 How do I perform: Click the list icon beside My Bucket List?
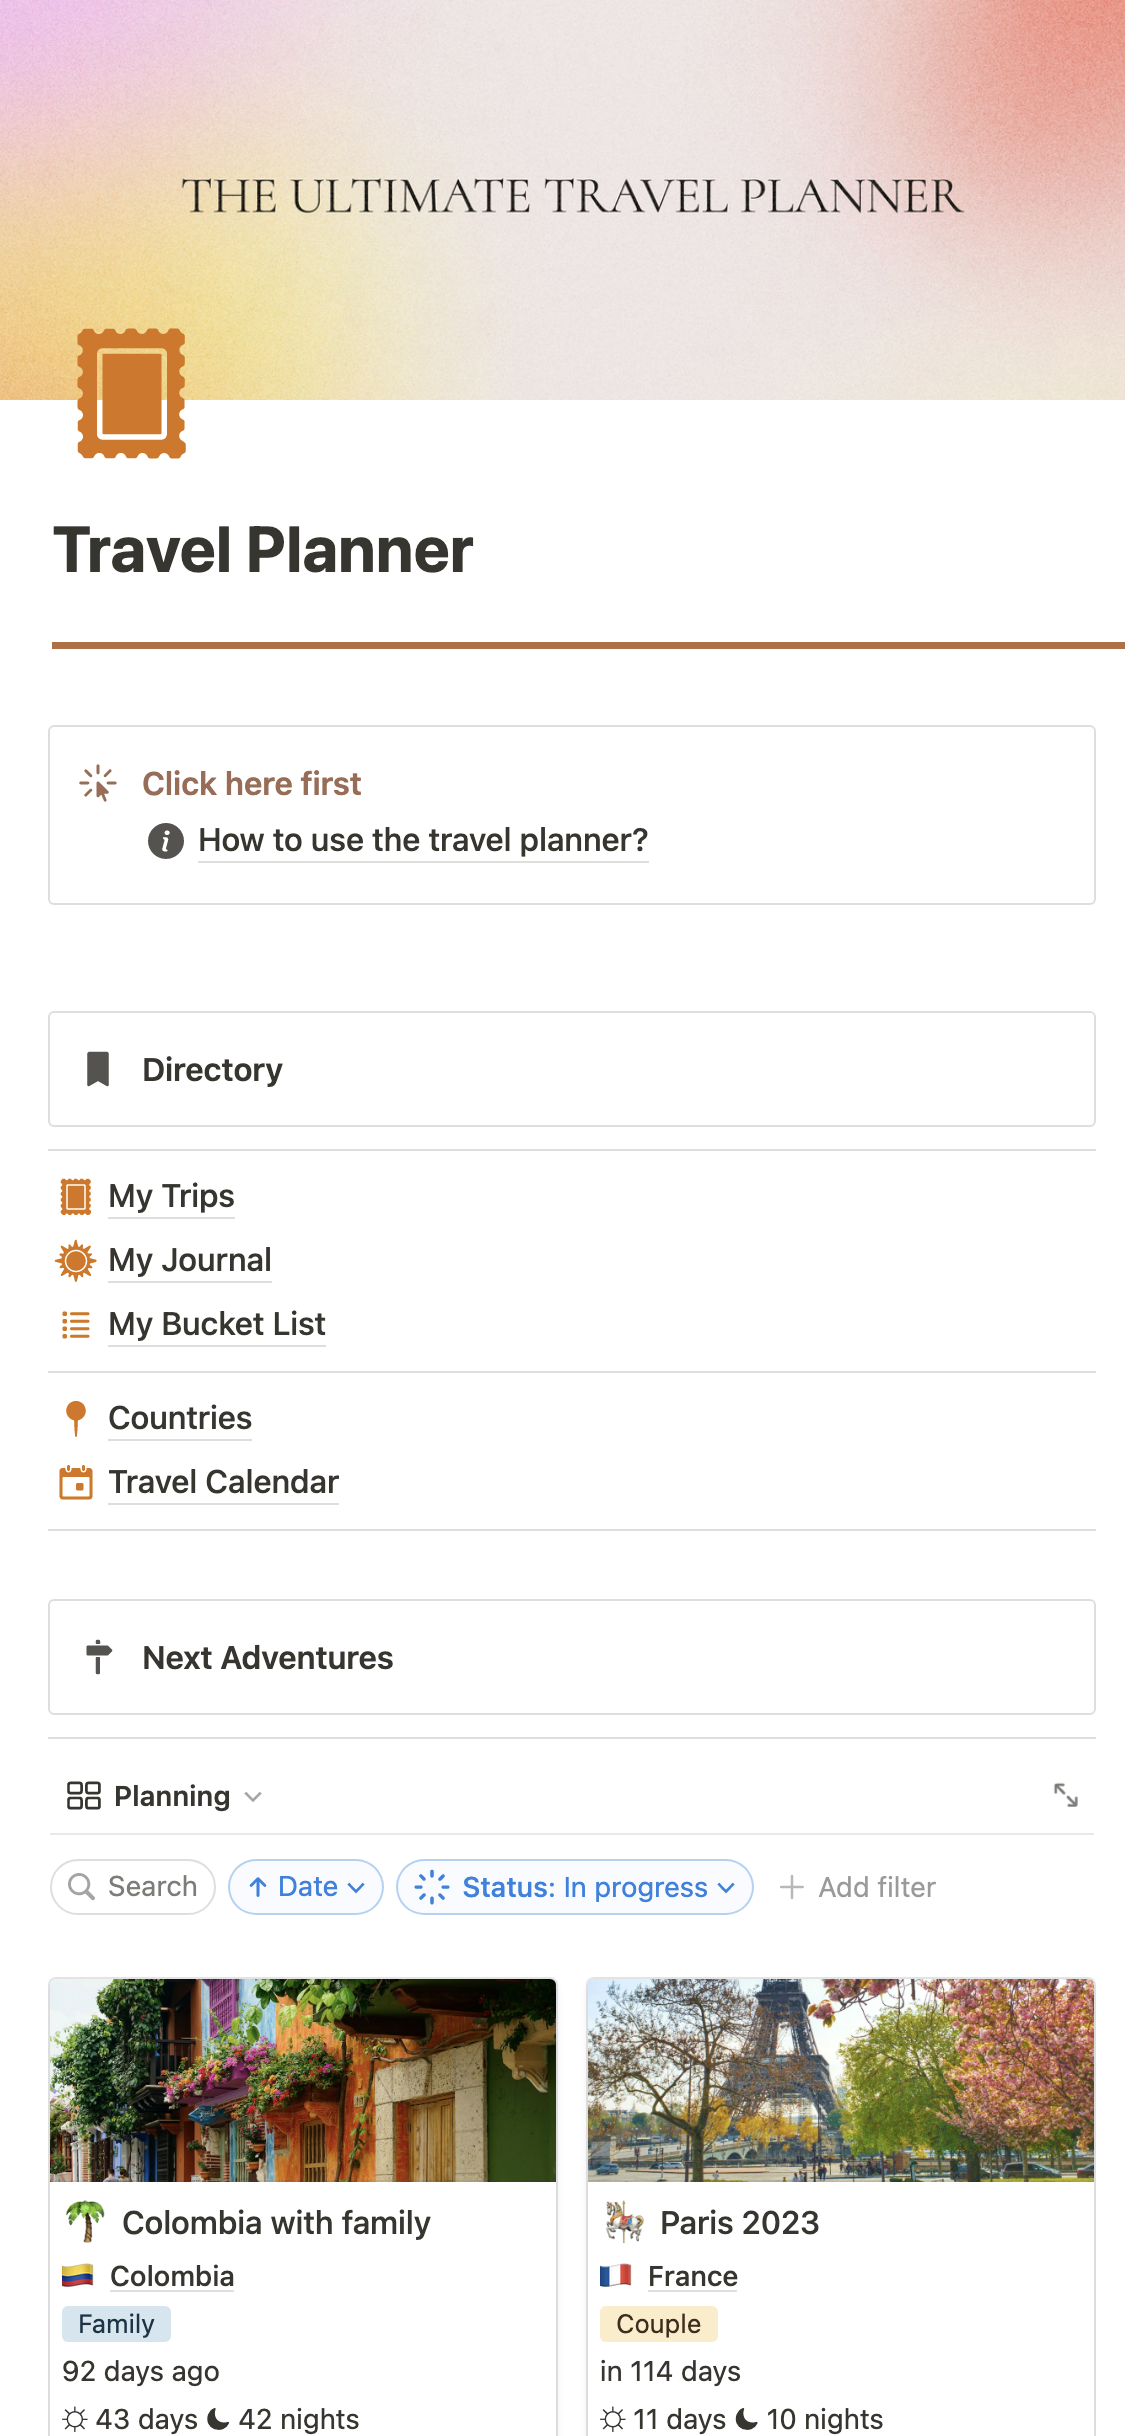point(76,1324)
